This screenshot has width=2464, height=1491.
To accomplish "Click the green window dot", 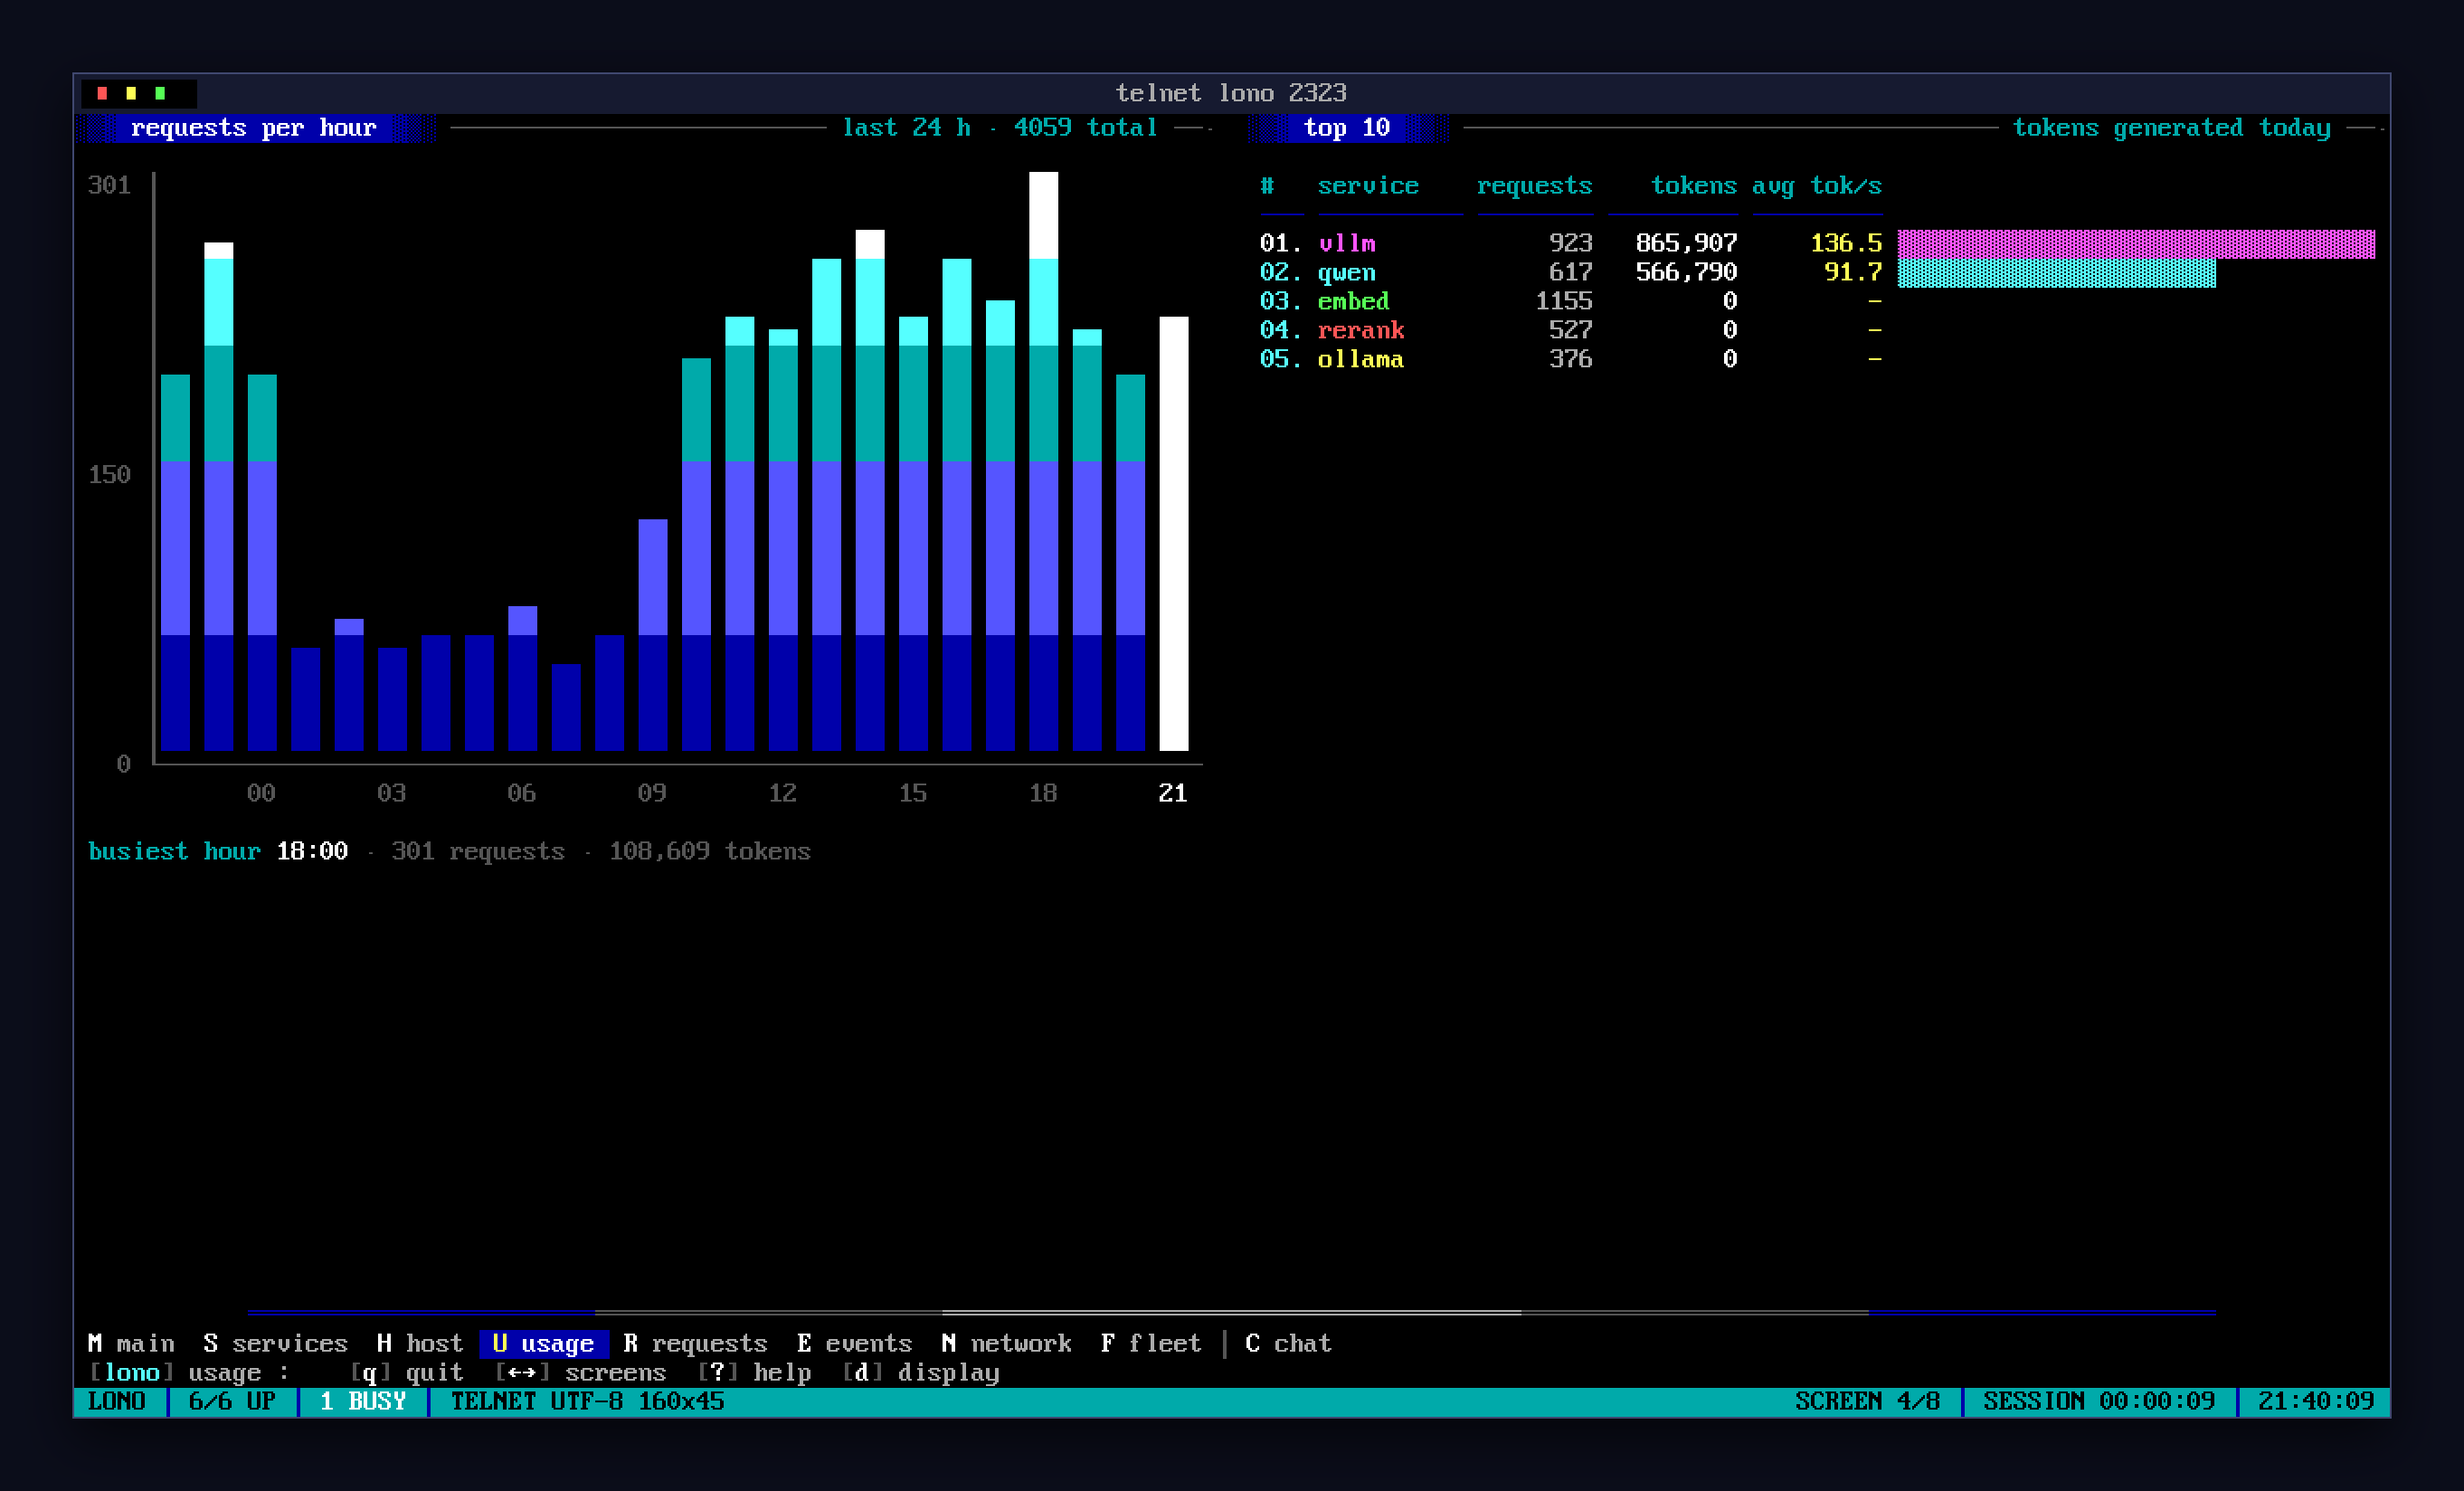I will 160,93.
